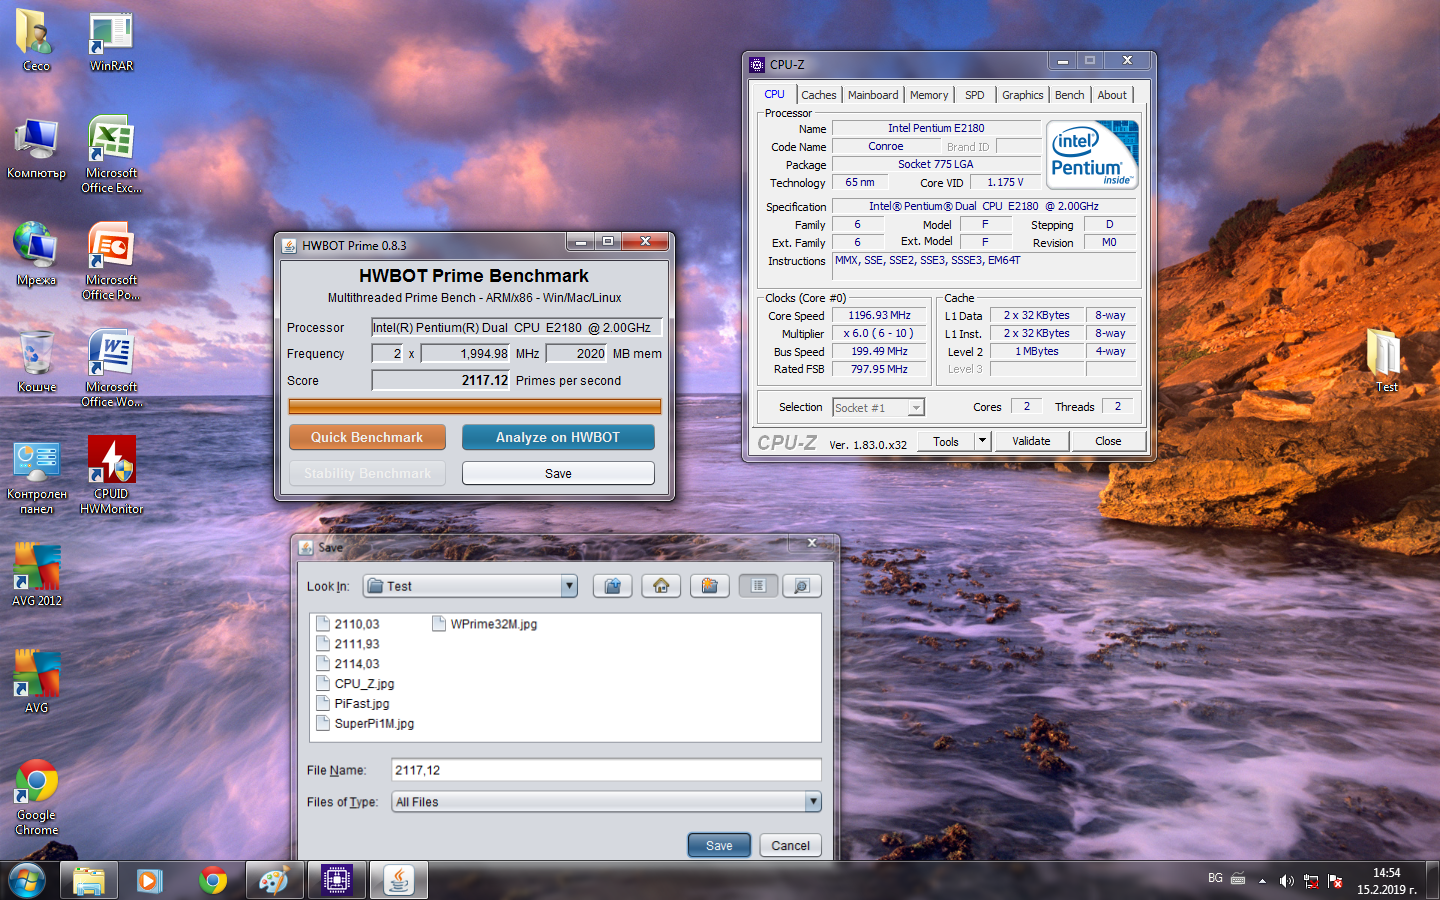Switch to Details view in the Save dialog
The image size is (1440, 900).
coord(802,586)
